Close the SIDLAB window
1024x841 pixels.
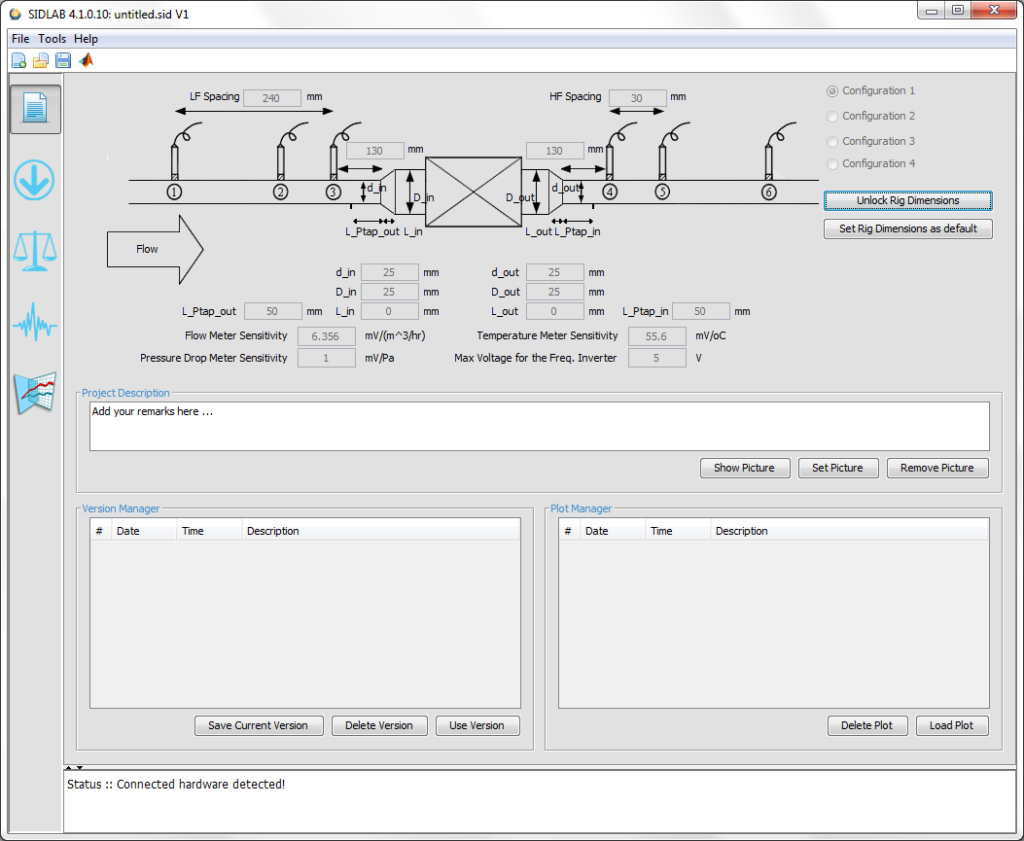pos(994,10)
